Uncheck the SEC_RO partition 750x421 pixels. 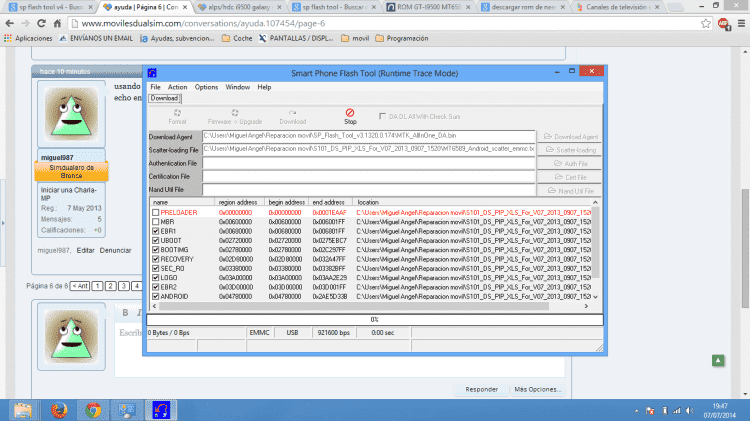click(155, 268)
